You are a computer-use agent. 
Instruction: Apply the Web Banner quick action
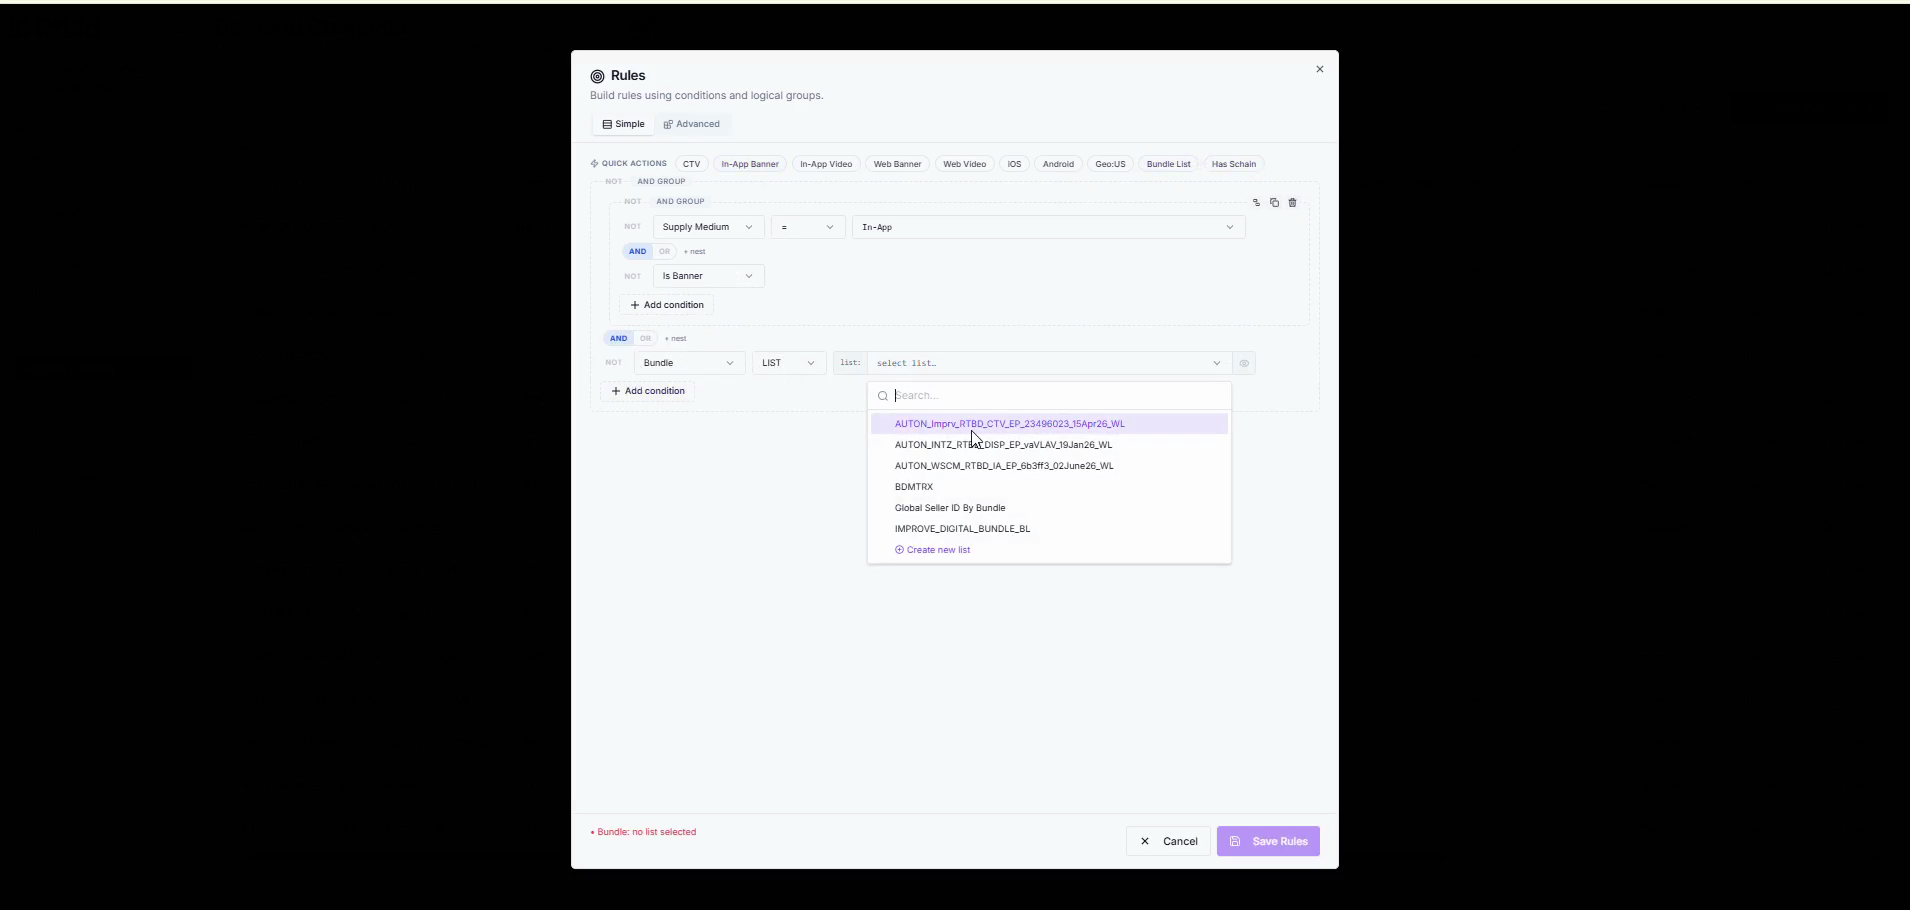point(897,164)
